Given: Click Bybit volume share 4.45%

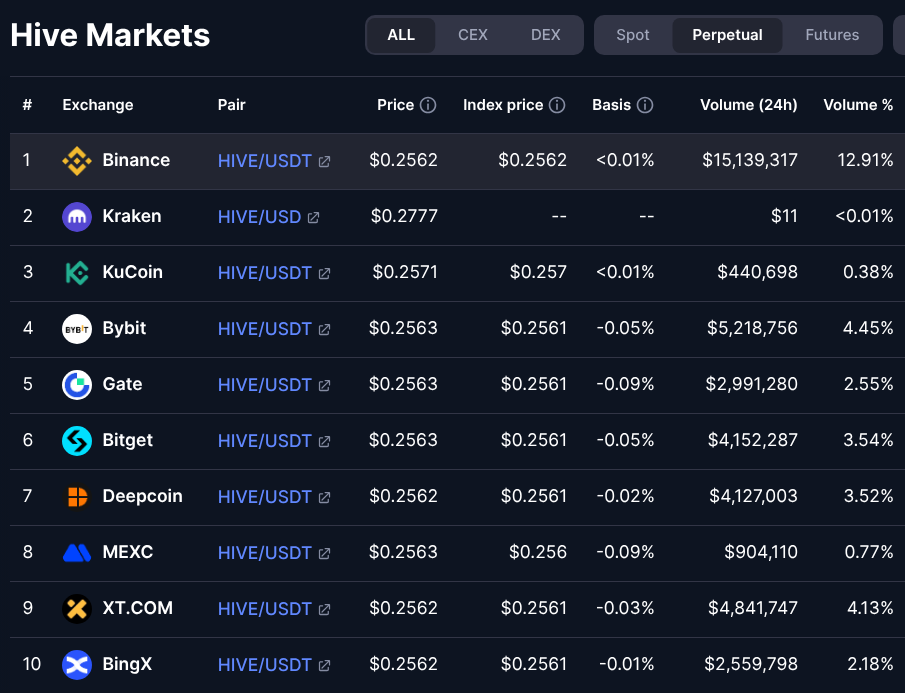Looking at the screenshot, I should 868,328.
